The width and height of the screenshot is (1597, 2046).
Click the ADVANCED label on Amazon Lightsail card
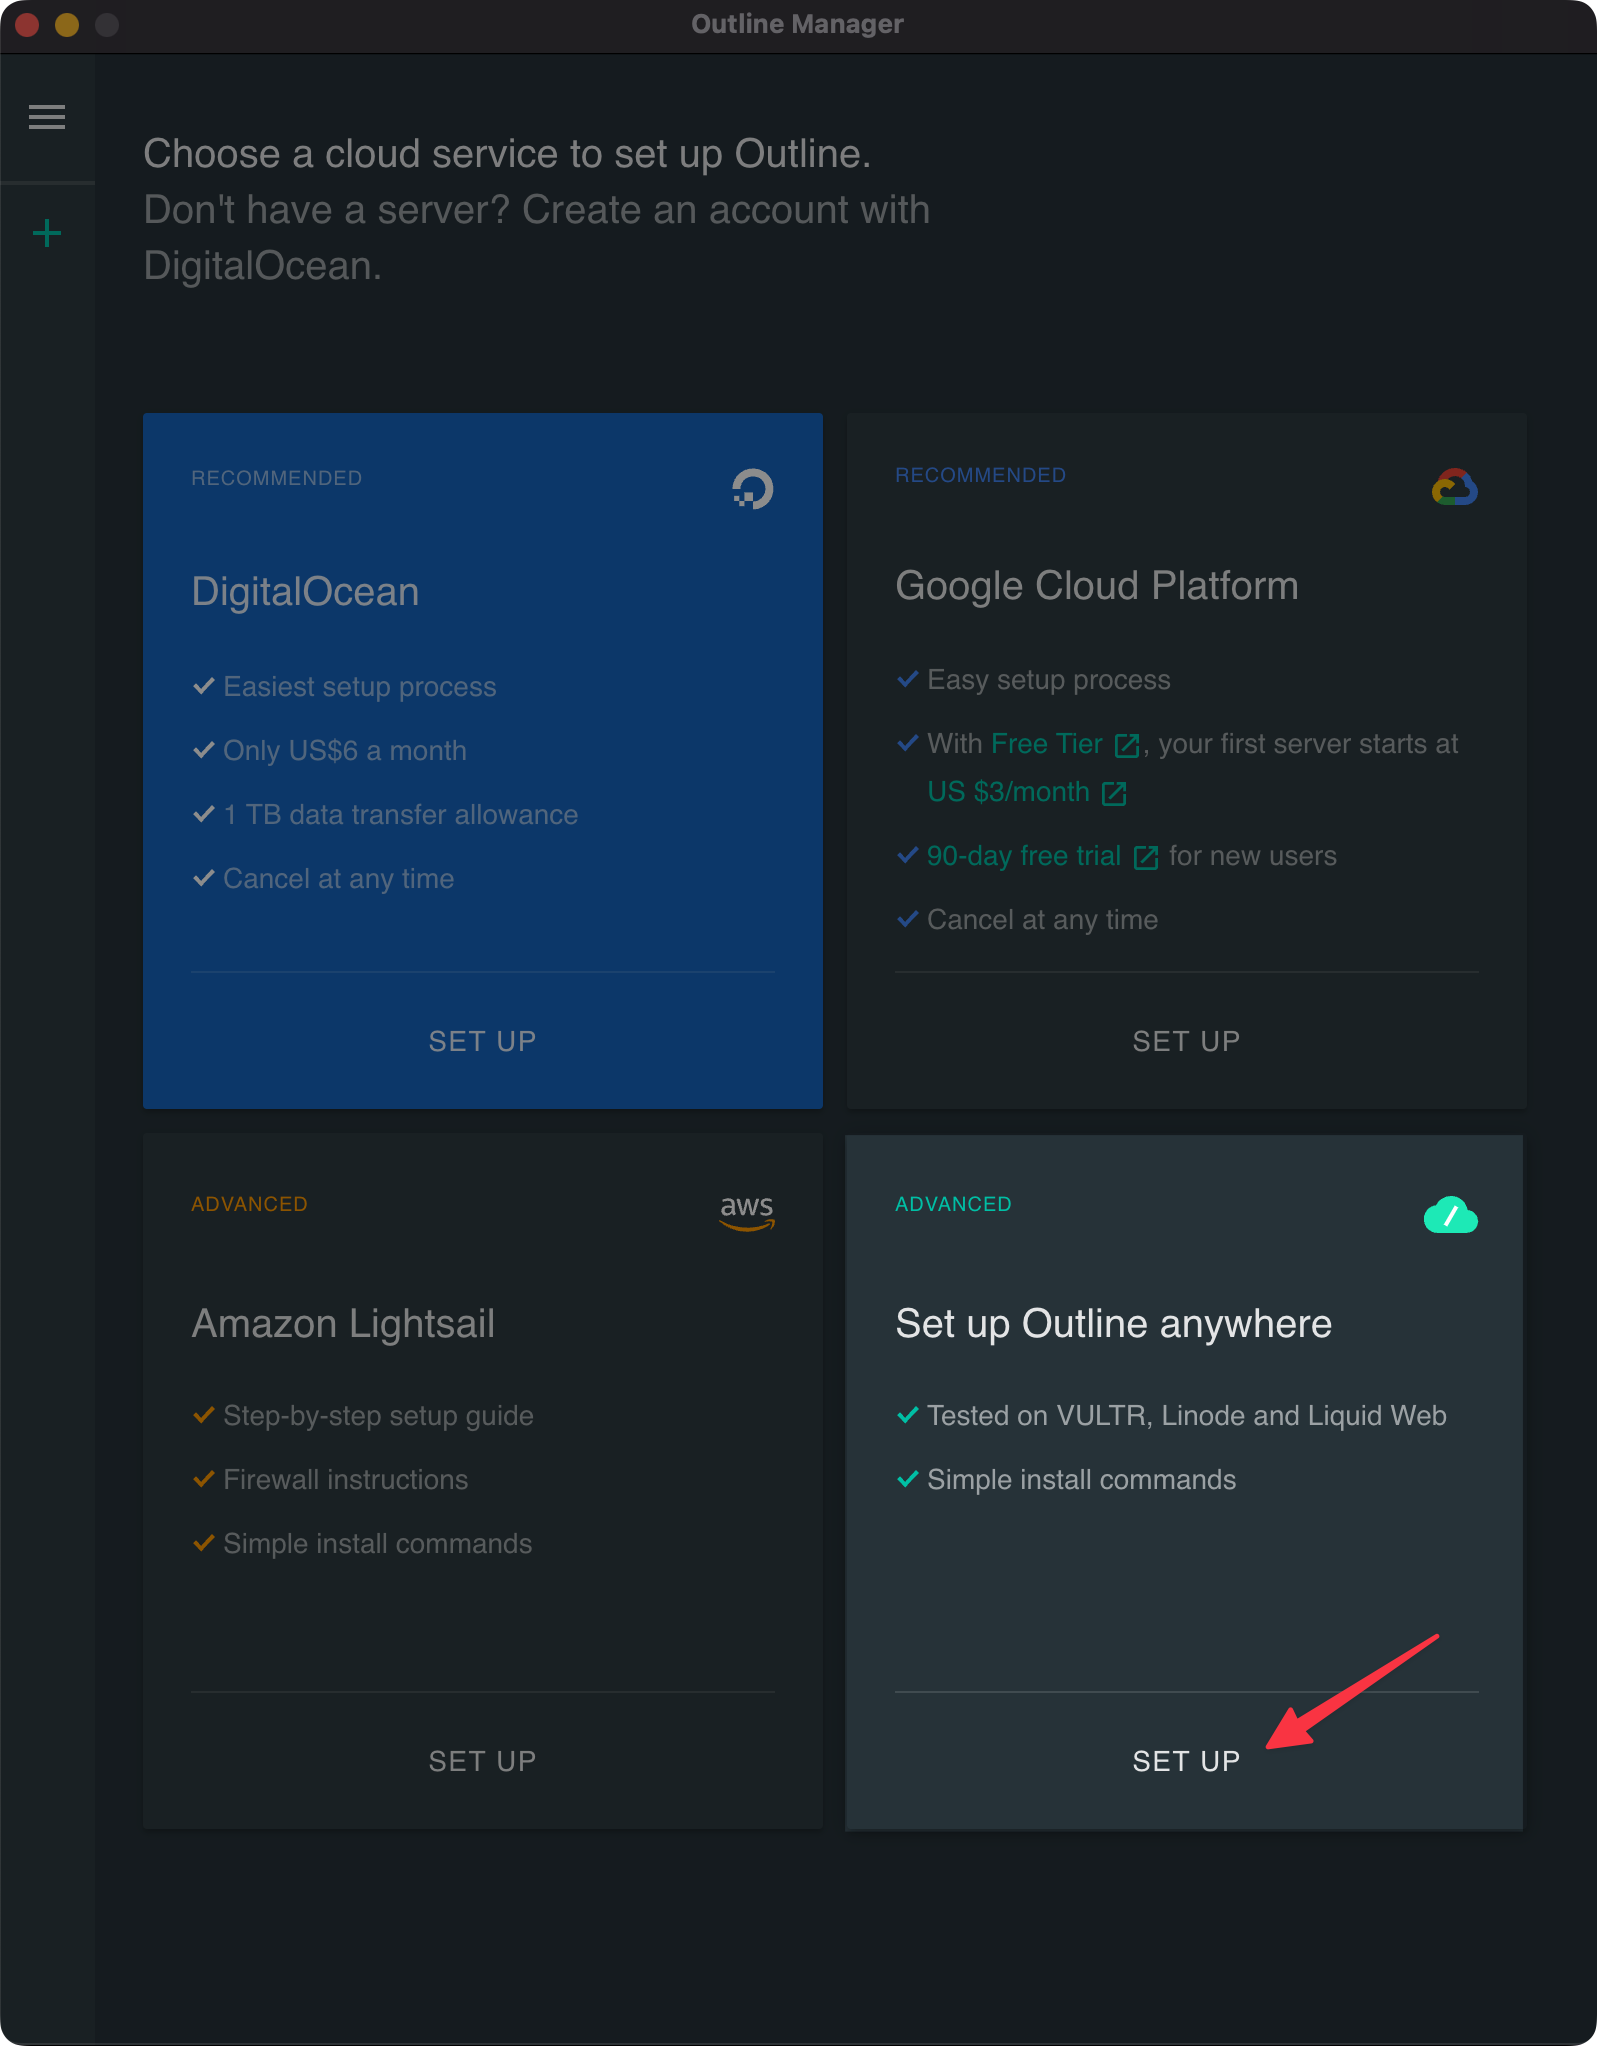[250, 1204]
